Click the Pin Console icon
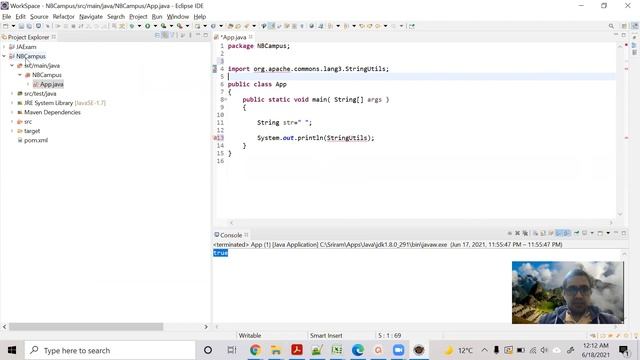The image size is (640, 360). [x=576, y=233]
